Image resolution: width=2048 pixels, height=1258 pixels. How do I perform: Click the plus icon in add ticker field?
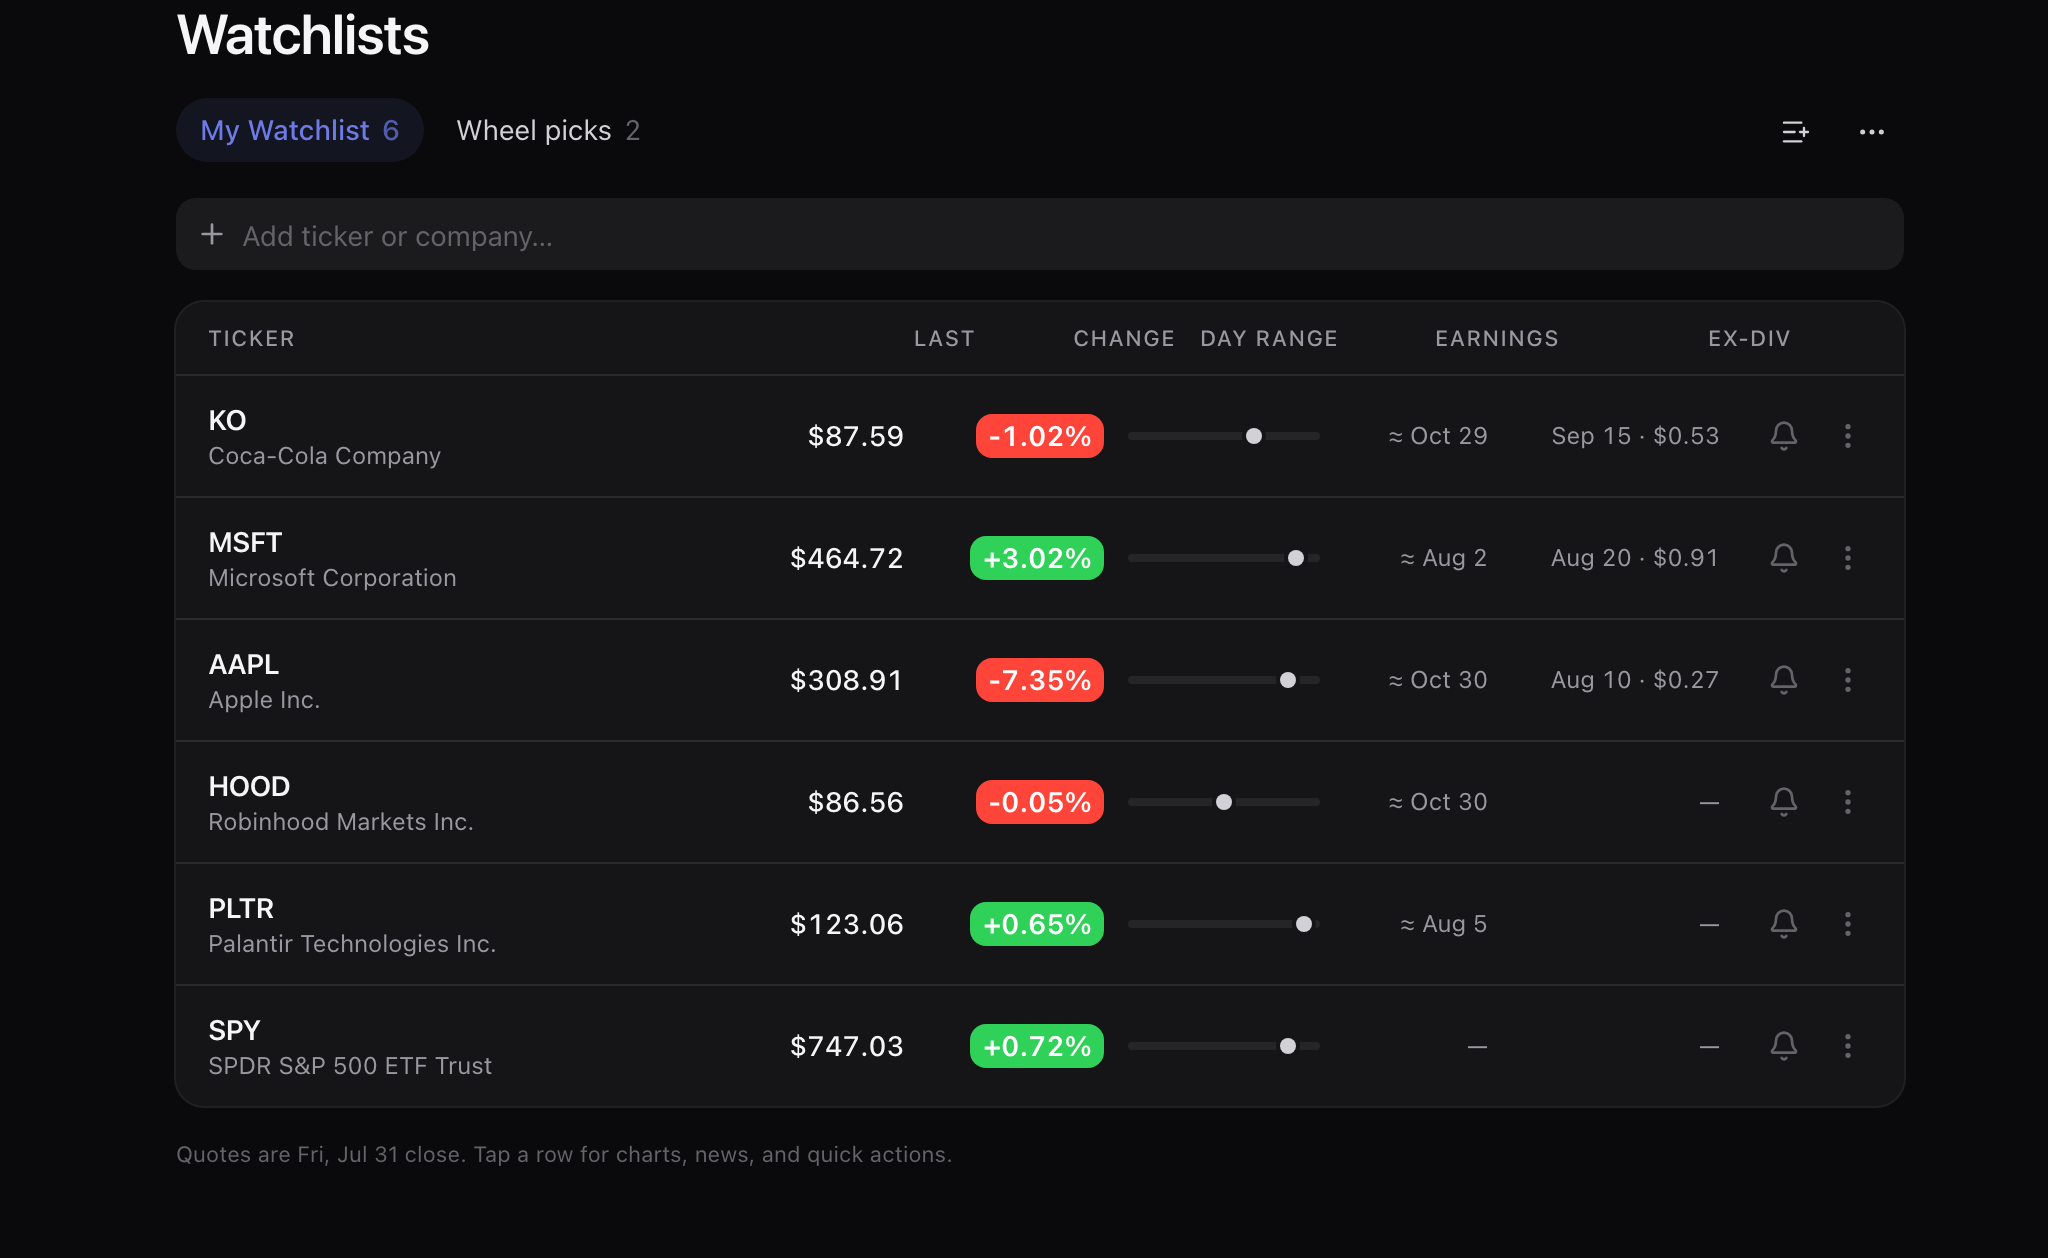coord(212,234)
